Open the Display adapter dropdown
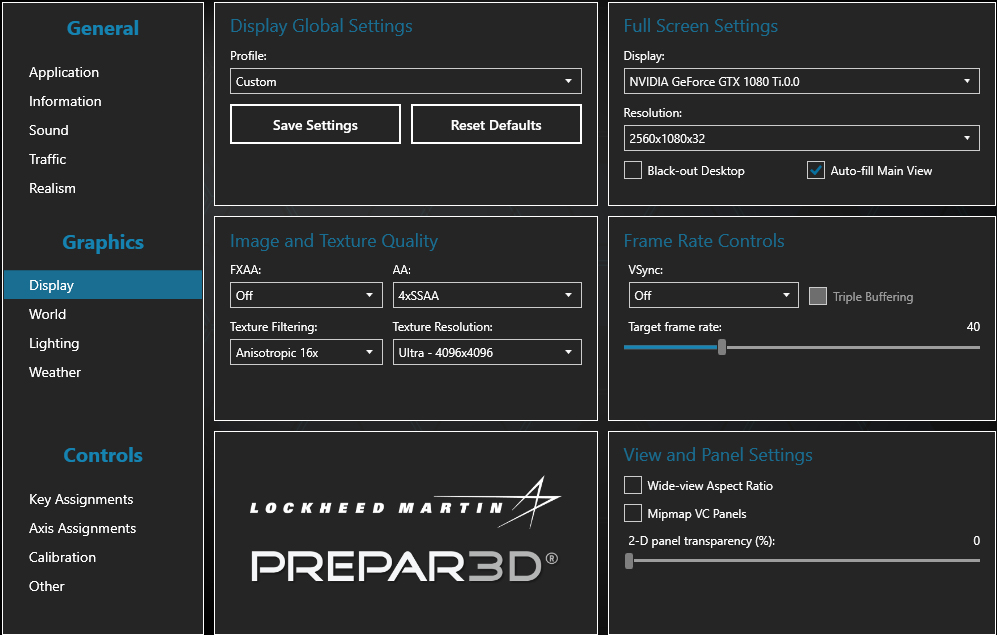This screenshot has width=997, height=635. pos(801,81)
